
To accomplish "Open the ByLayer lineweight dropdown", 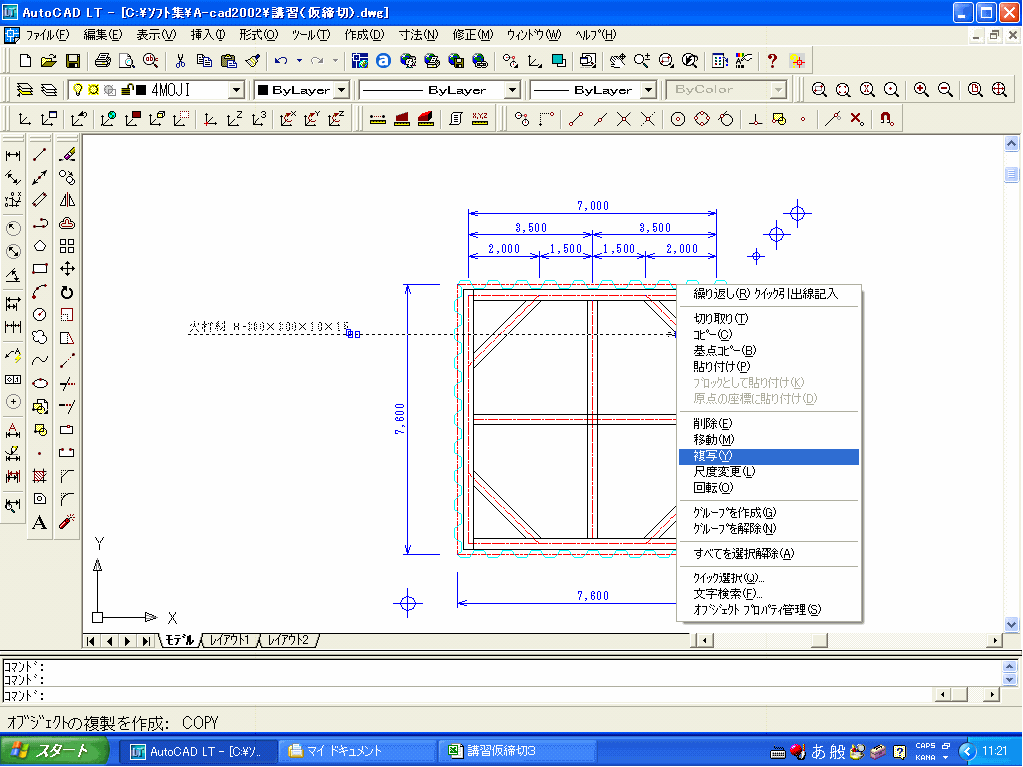I will pyautogui.click(x=649, y=90).
